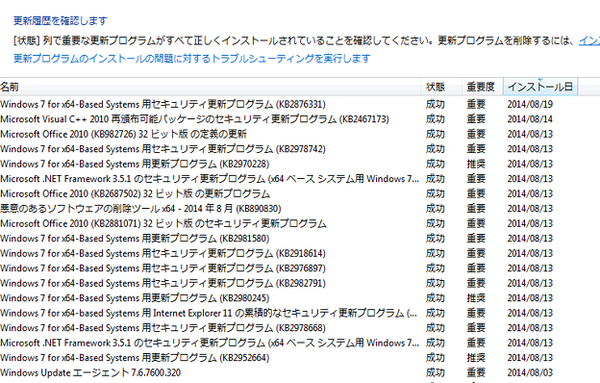Screen dimensions: 600x383
Task: Click the 2014/08/14 install date cell
Action: pyautogui.click(x=530, y=119)
